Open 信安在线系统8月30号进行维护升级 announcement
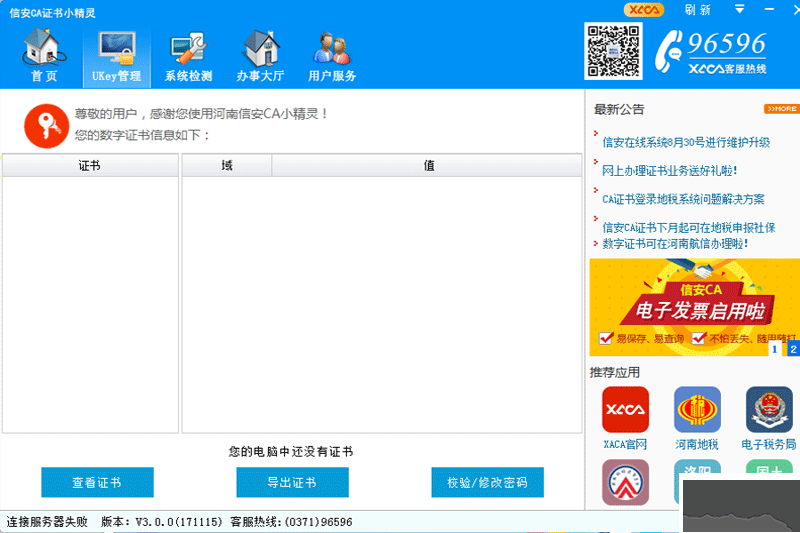Image resolution: width=800 pixels, height=533 pixels. (x=686, y=142)
